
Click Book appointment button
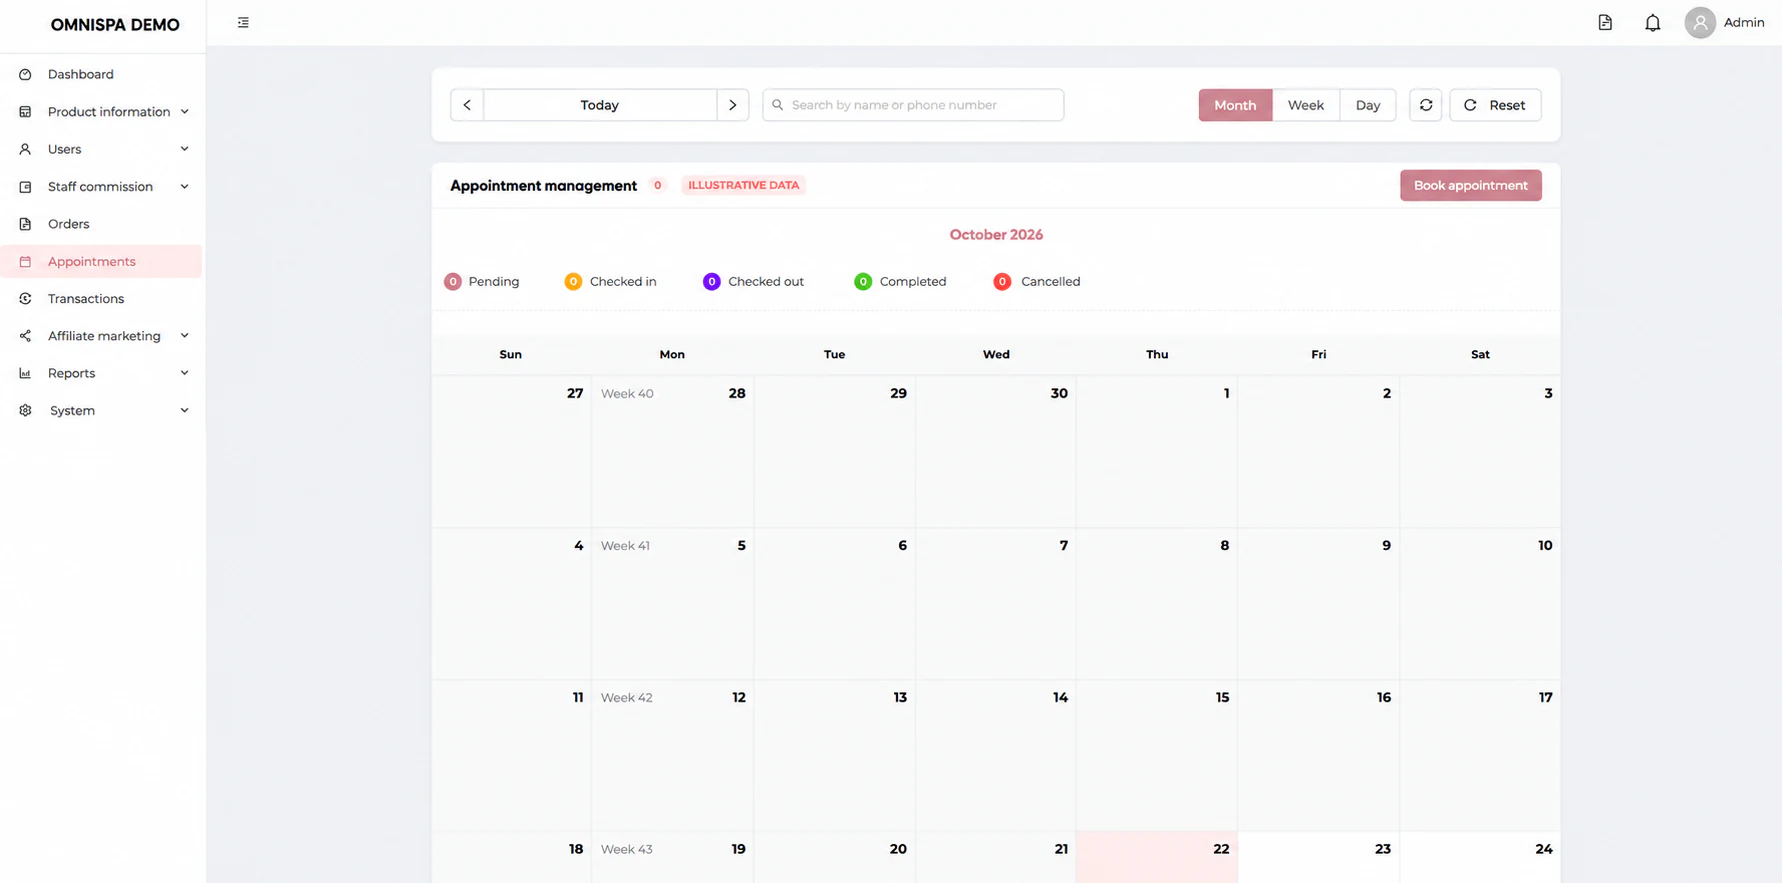coord(1471,185)
